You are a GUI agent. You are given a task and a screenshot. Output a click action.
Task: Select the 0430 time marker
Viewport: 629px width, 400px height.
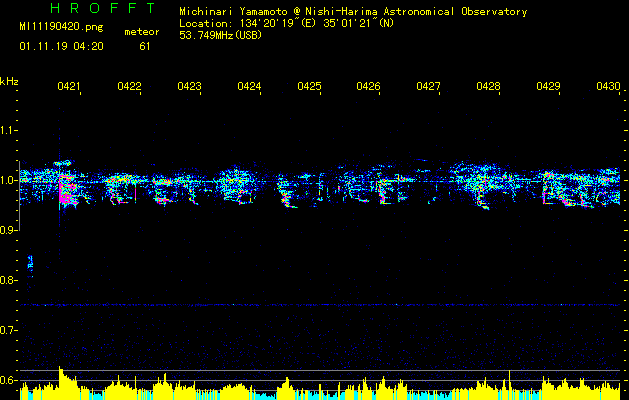608,87
